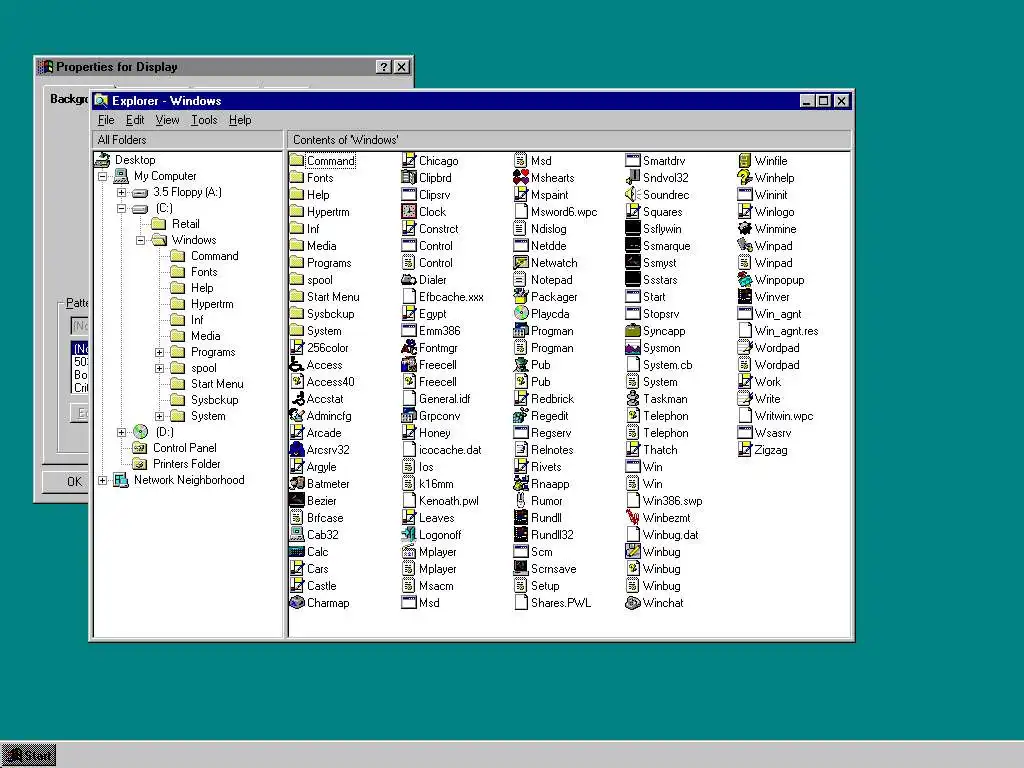Click the Winmine minesweeper icon
The width and height of the screenshot is (1024, 768).
[744, 229]
